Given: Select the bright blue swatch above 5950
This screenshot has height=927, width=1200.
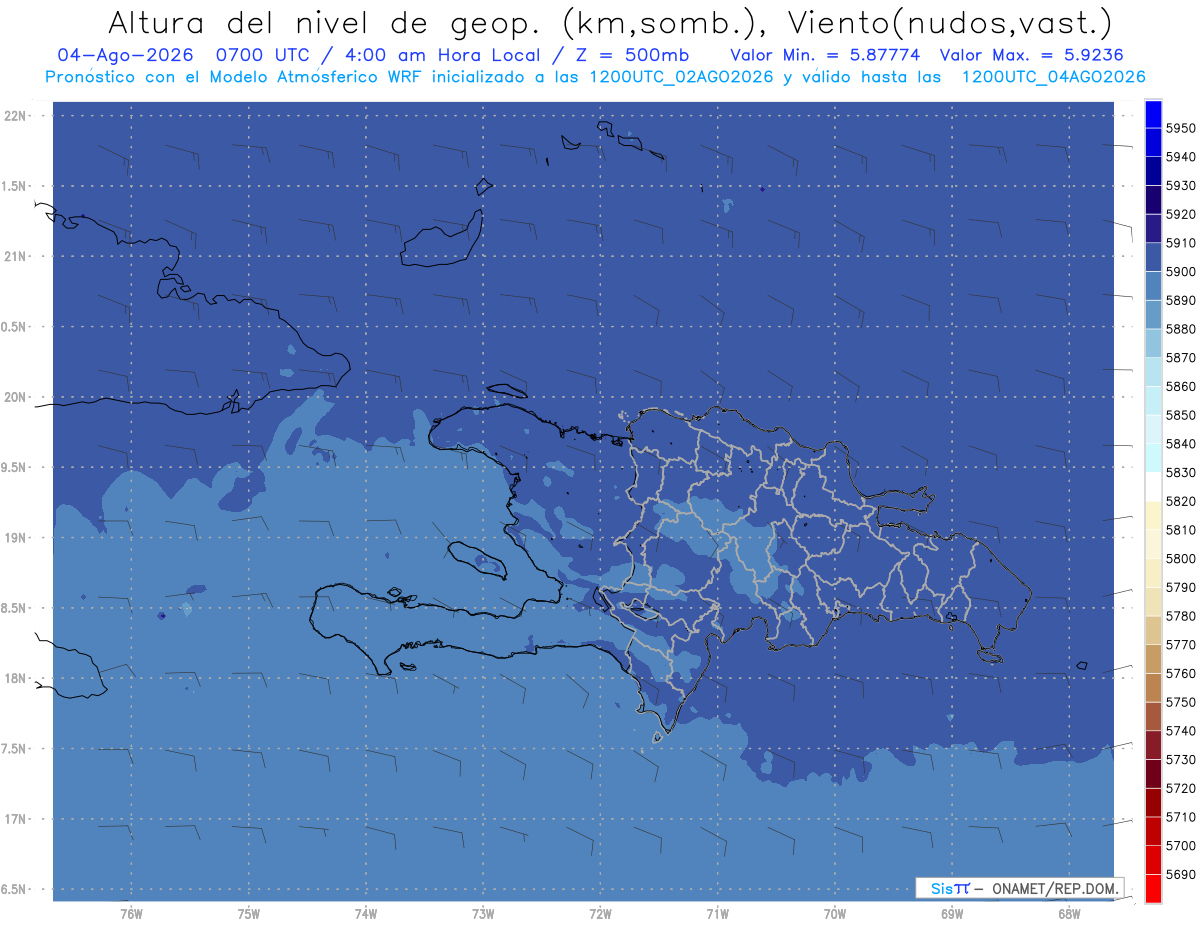Looking at the screenshot, I should pyautogui.click(x=1153, y=114).
